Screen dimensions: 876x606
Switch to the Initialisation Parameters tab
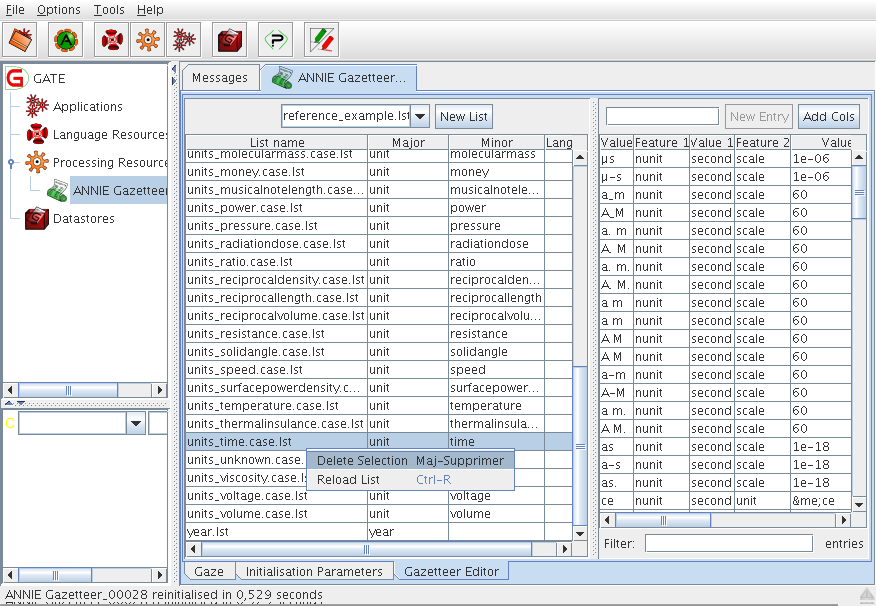click(314, 572)
